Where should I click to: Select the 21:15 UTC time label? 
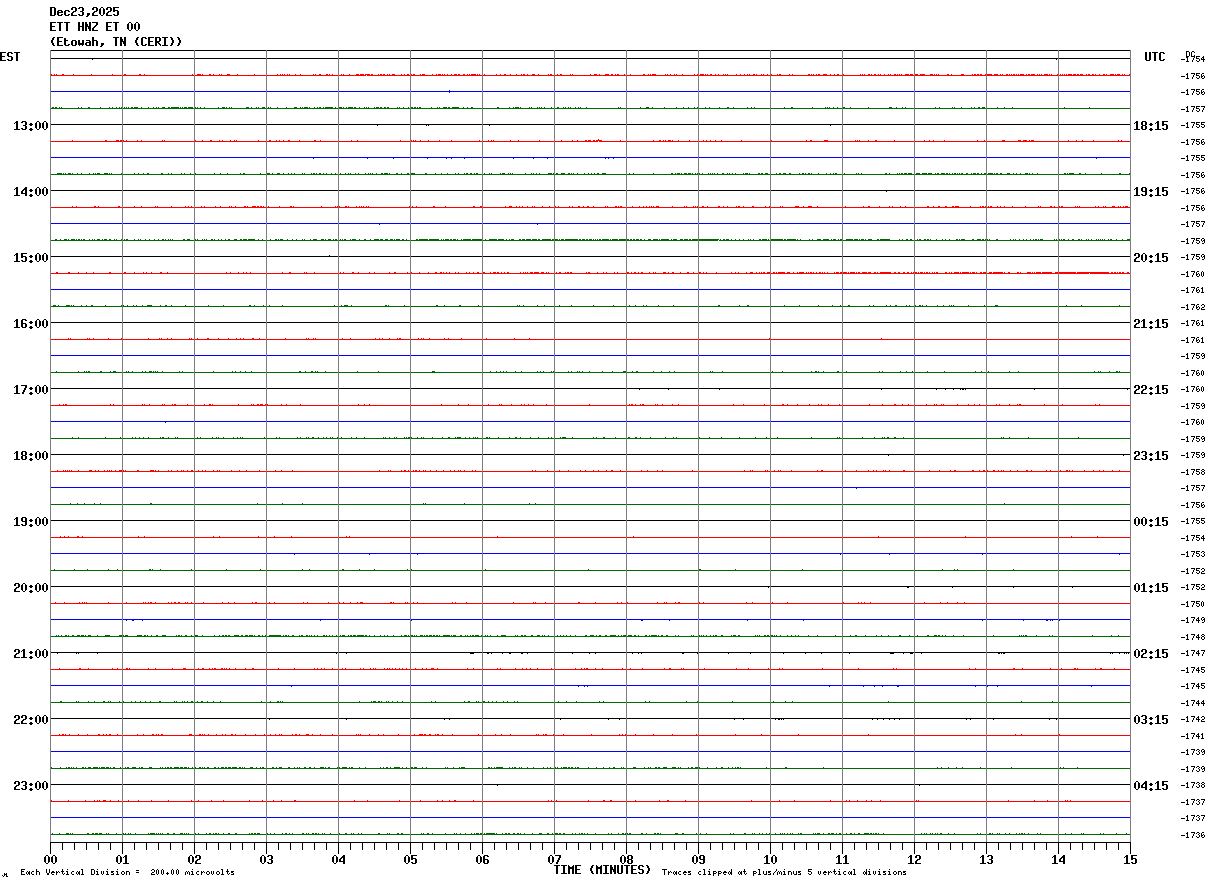(x=1151, y=323)
